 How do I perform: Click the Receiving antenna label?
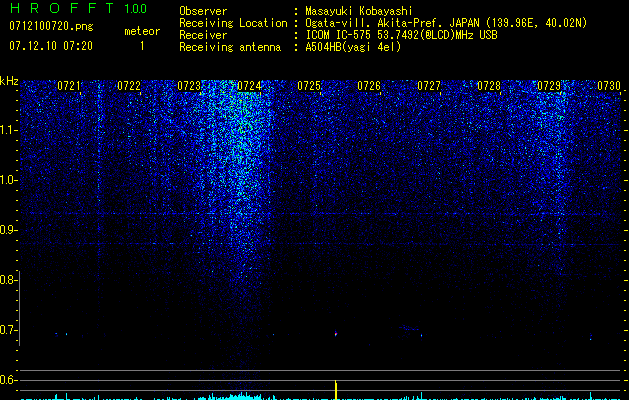pyautogui.click(x=230, y=47)
